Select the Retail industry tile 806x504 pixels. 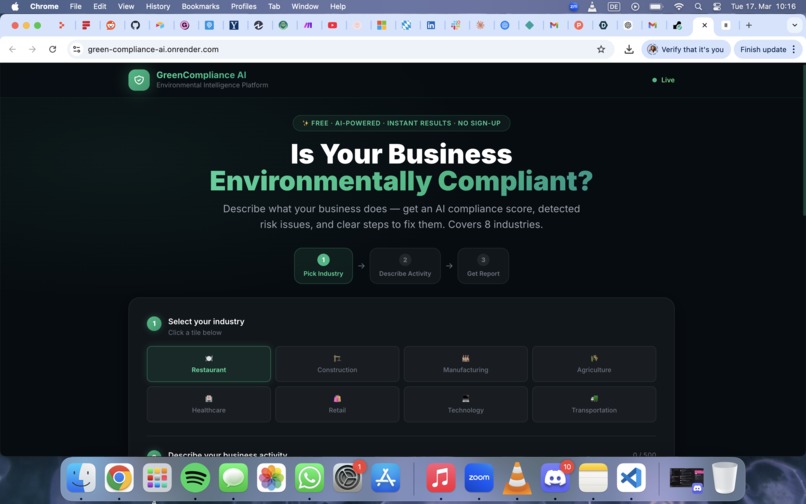[337, 404]
